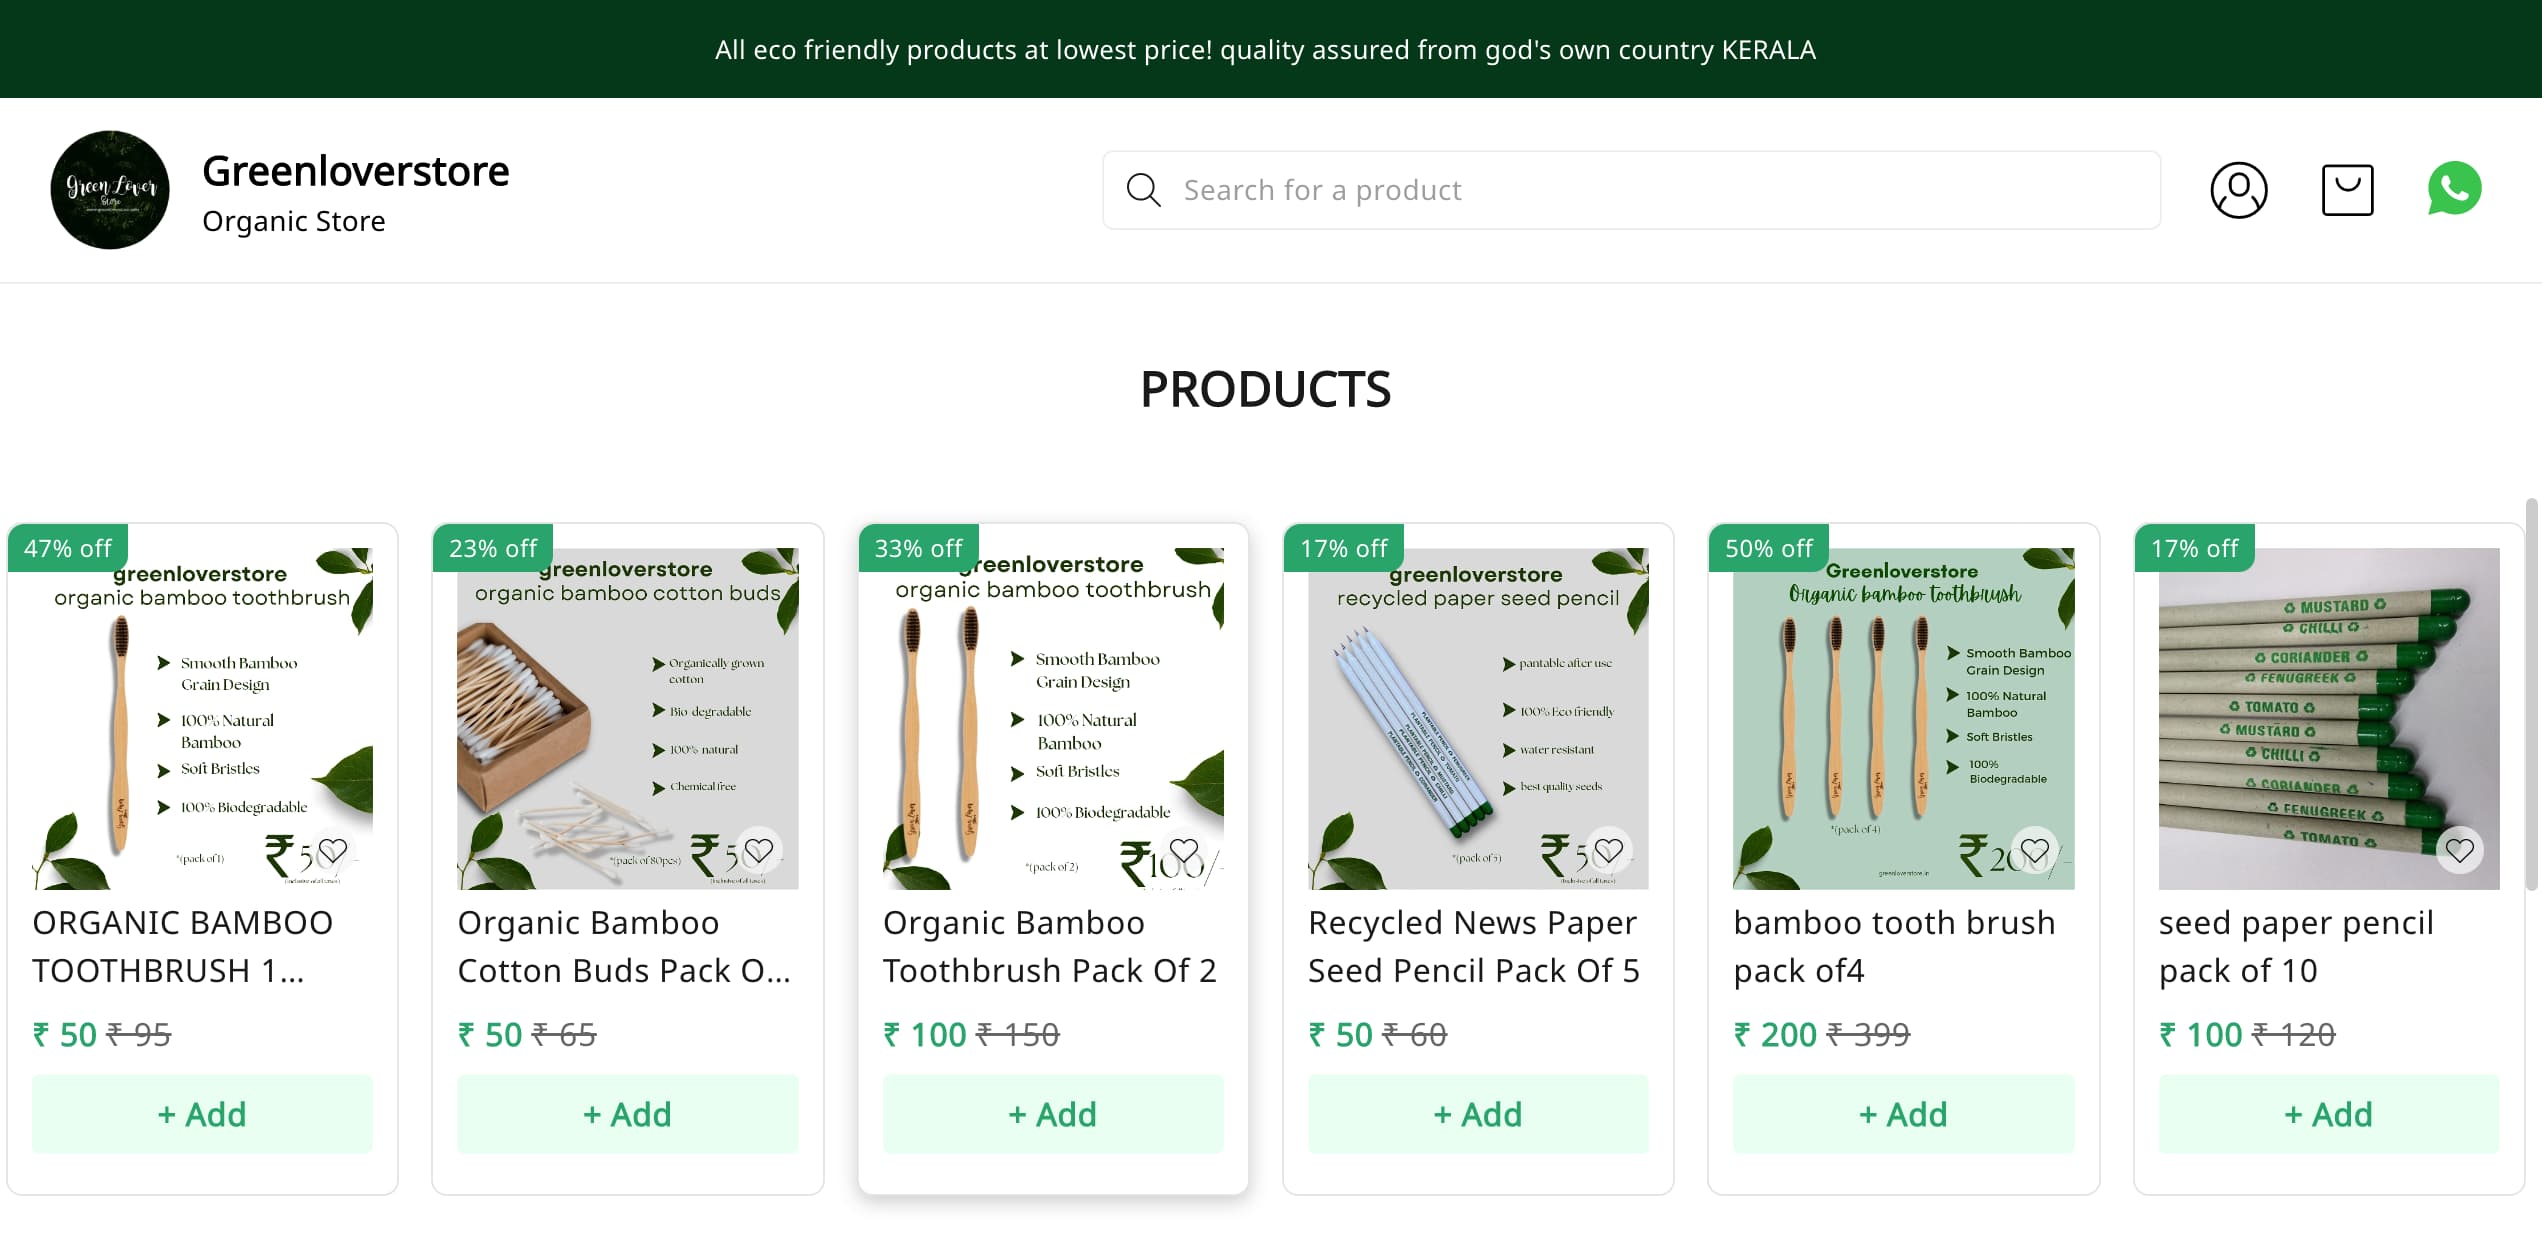Click the WhatsApp chat icon
Screen dimensions: 2542x1246
pyautogui.click(x=2454, y=188)
